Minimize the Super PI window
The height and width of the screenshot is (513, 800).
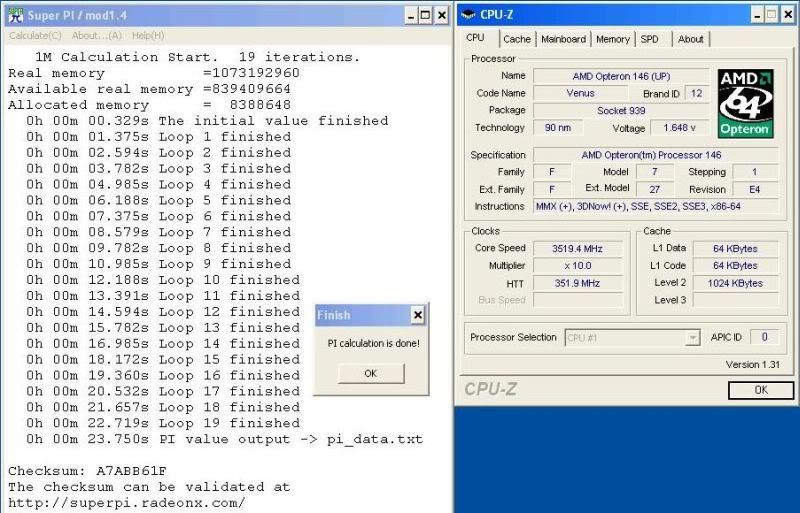(411, 16)
